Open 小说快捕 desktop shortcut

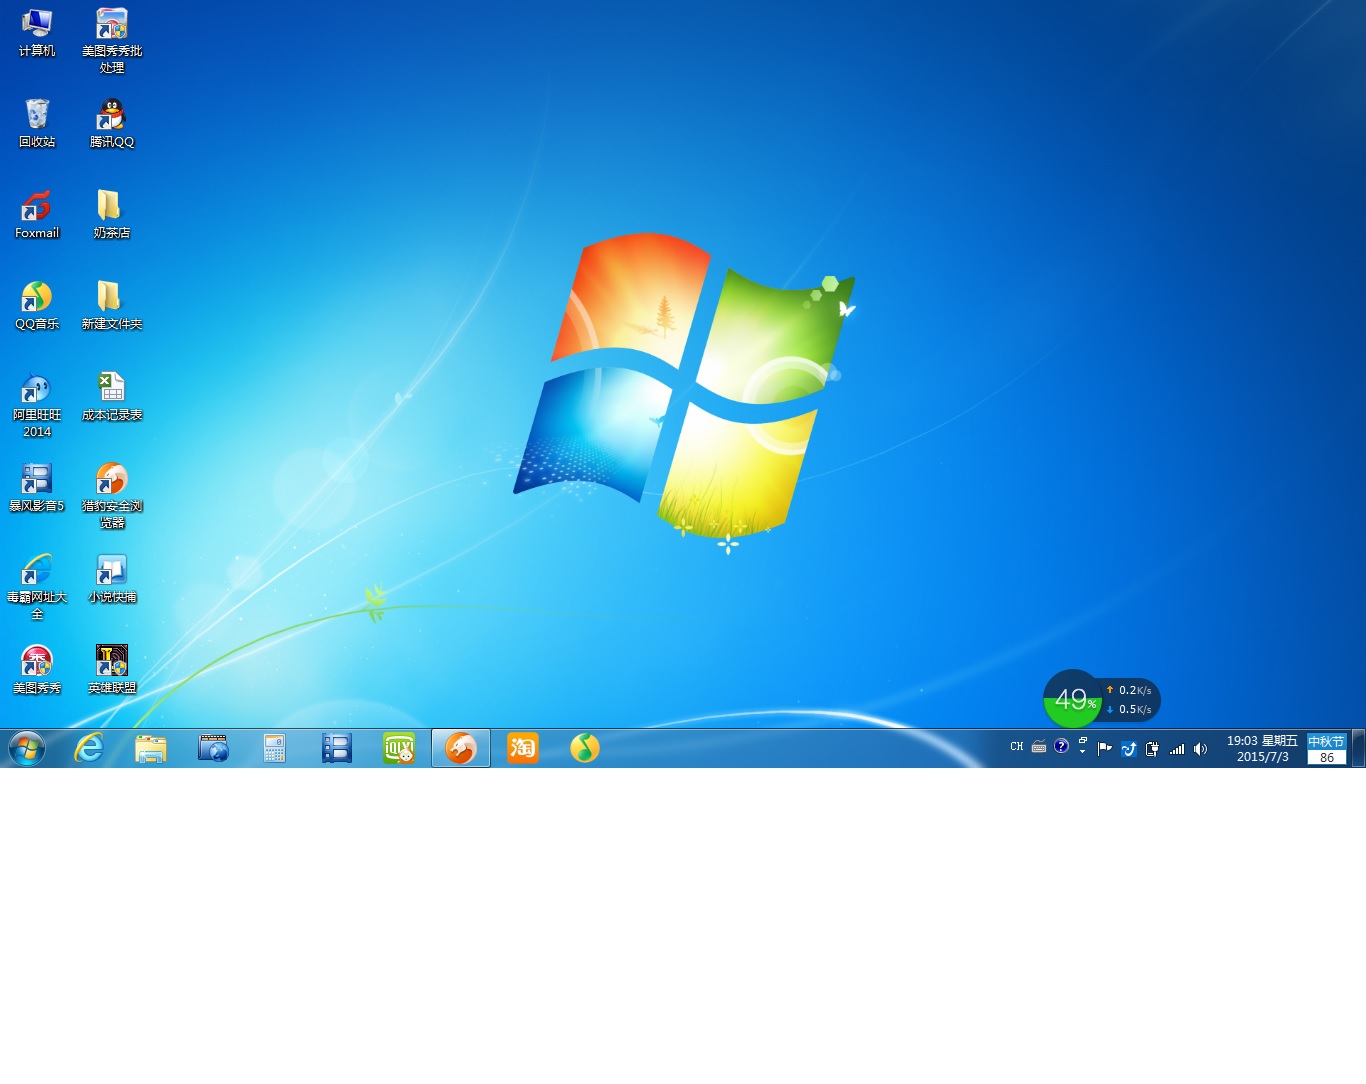pyautogui.click(x=112, y=578)
